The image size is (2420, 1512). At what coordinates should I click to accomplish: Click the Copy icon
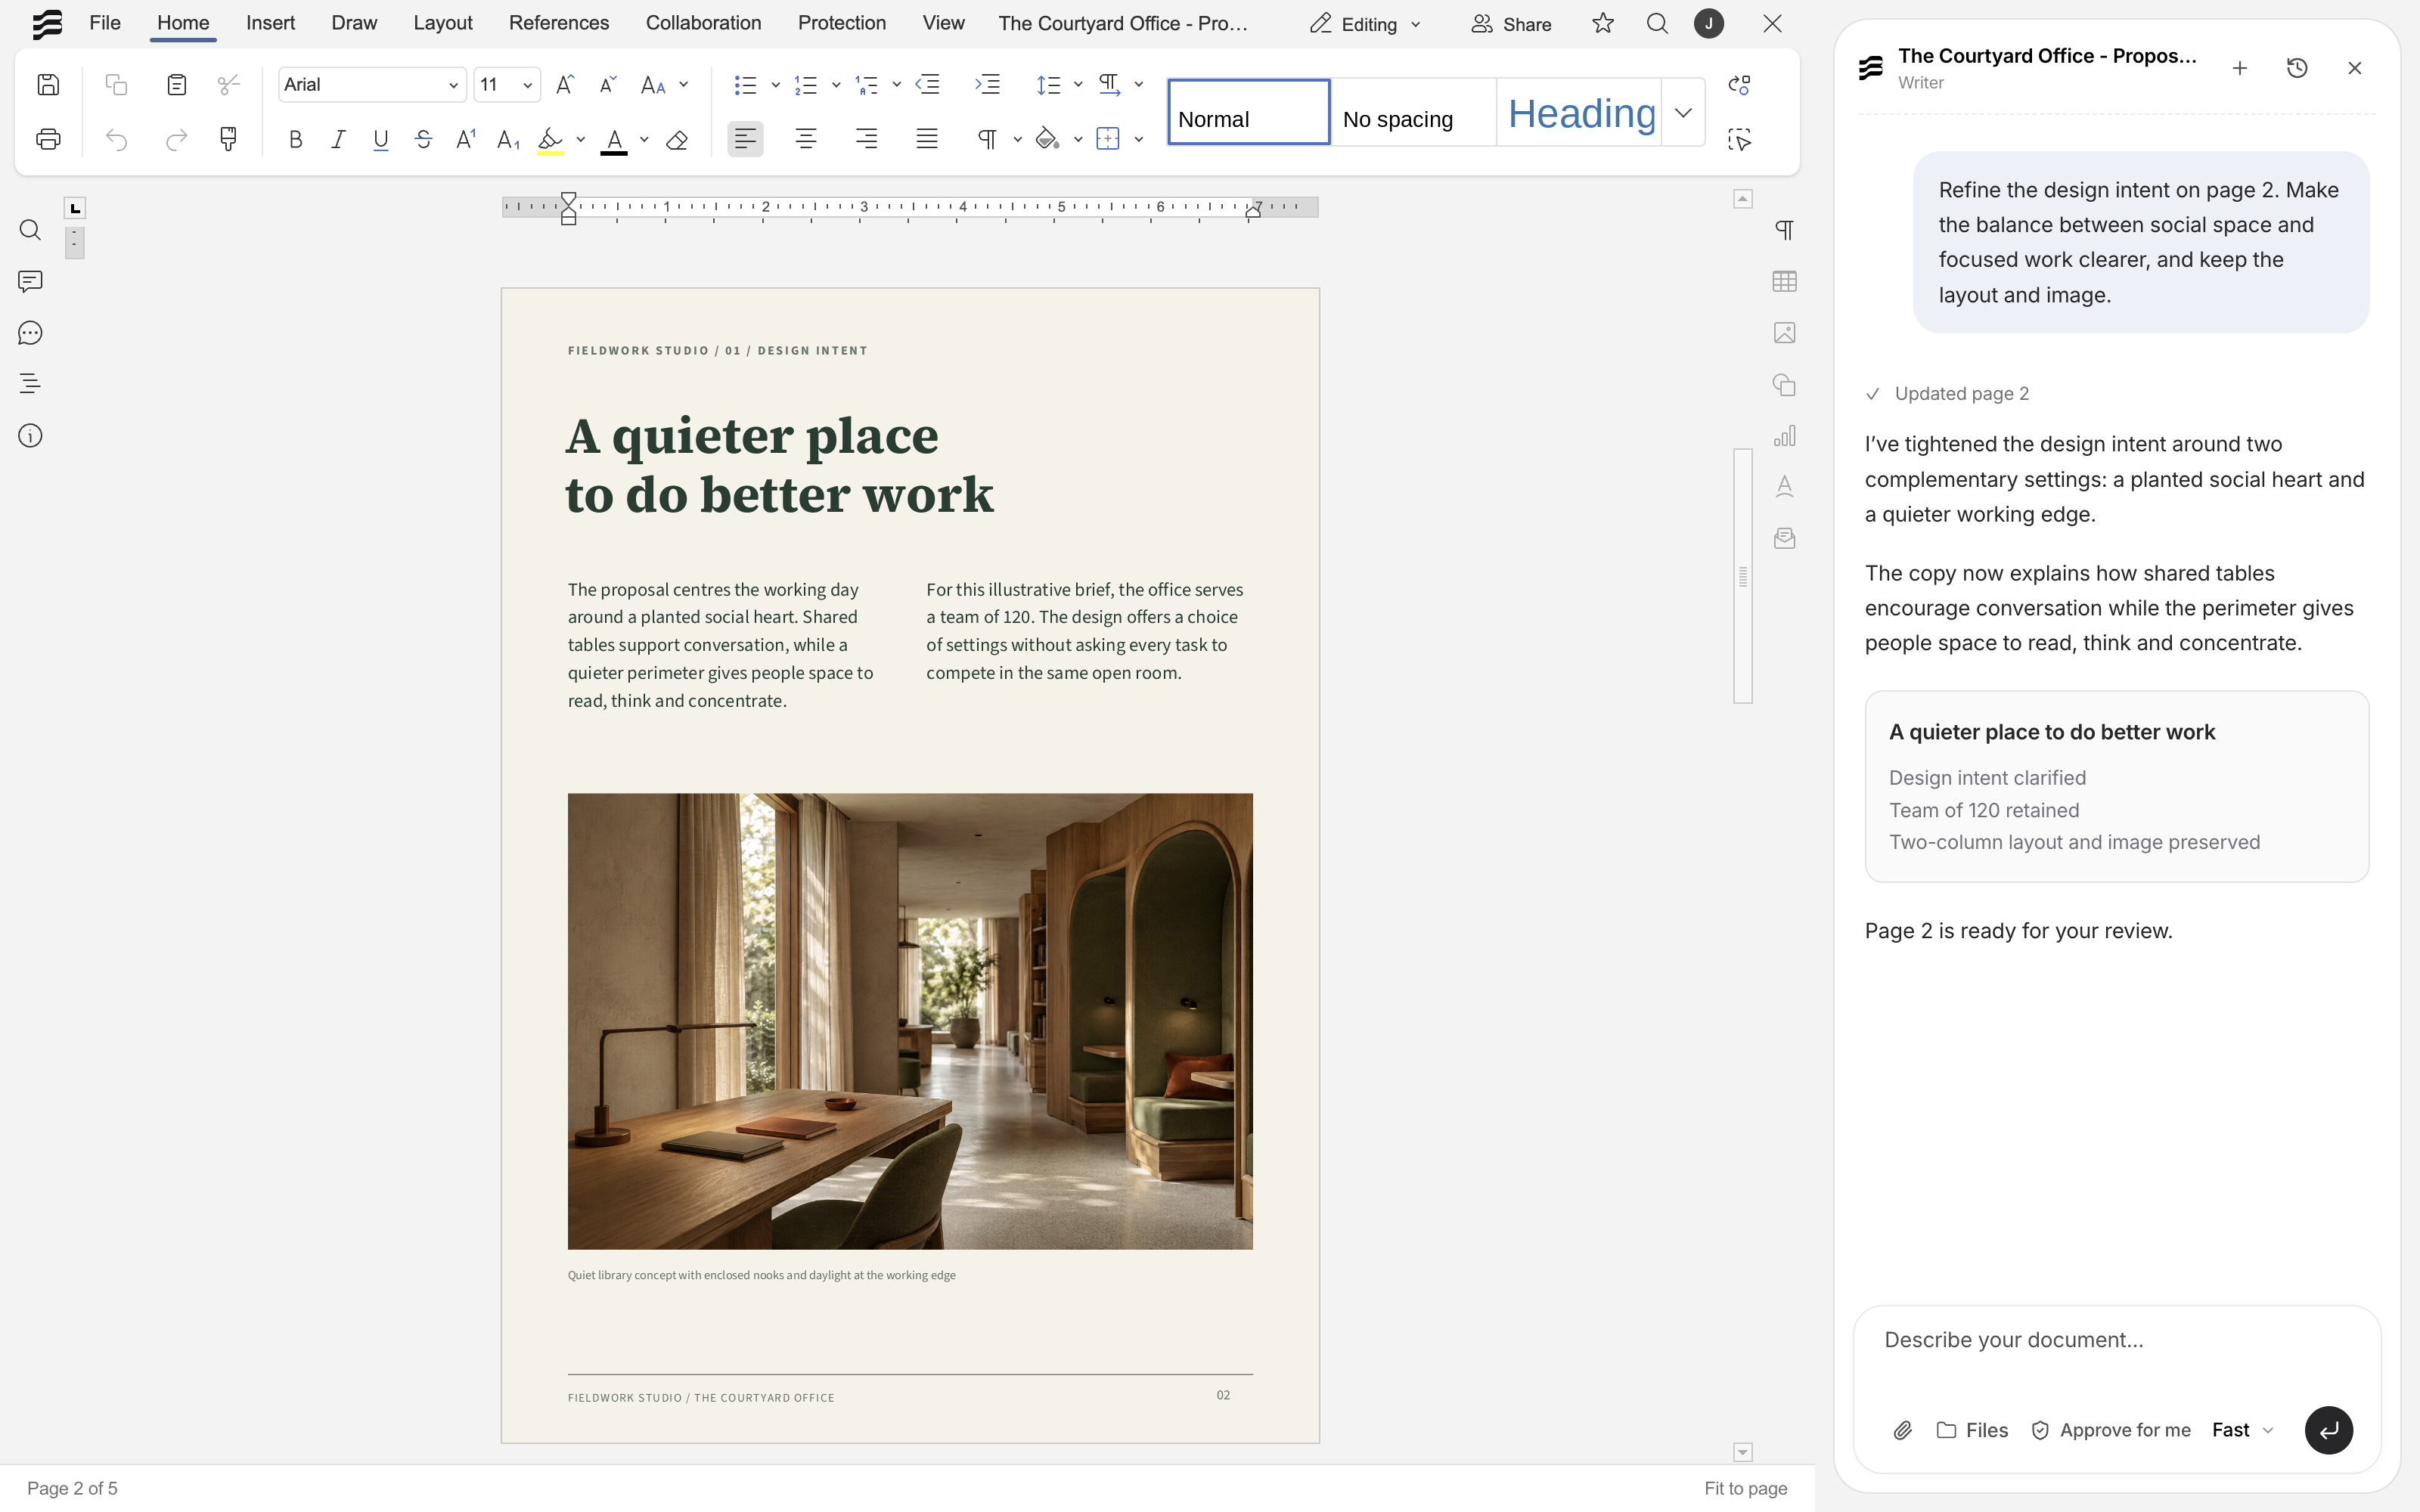(116, 85)
